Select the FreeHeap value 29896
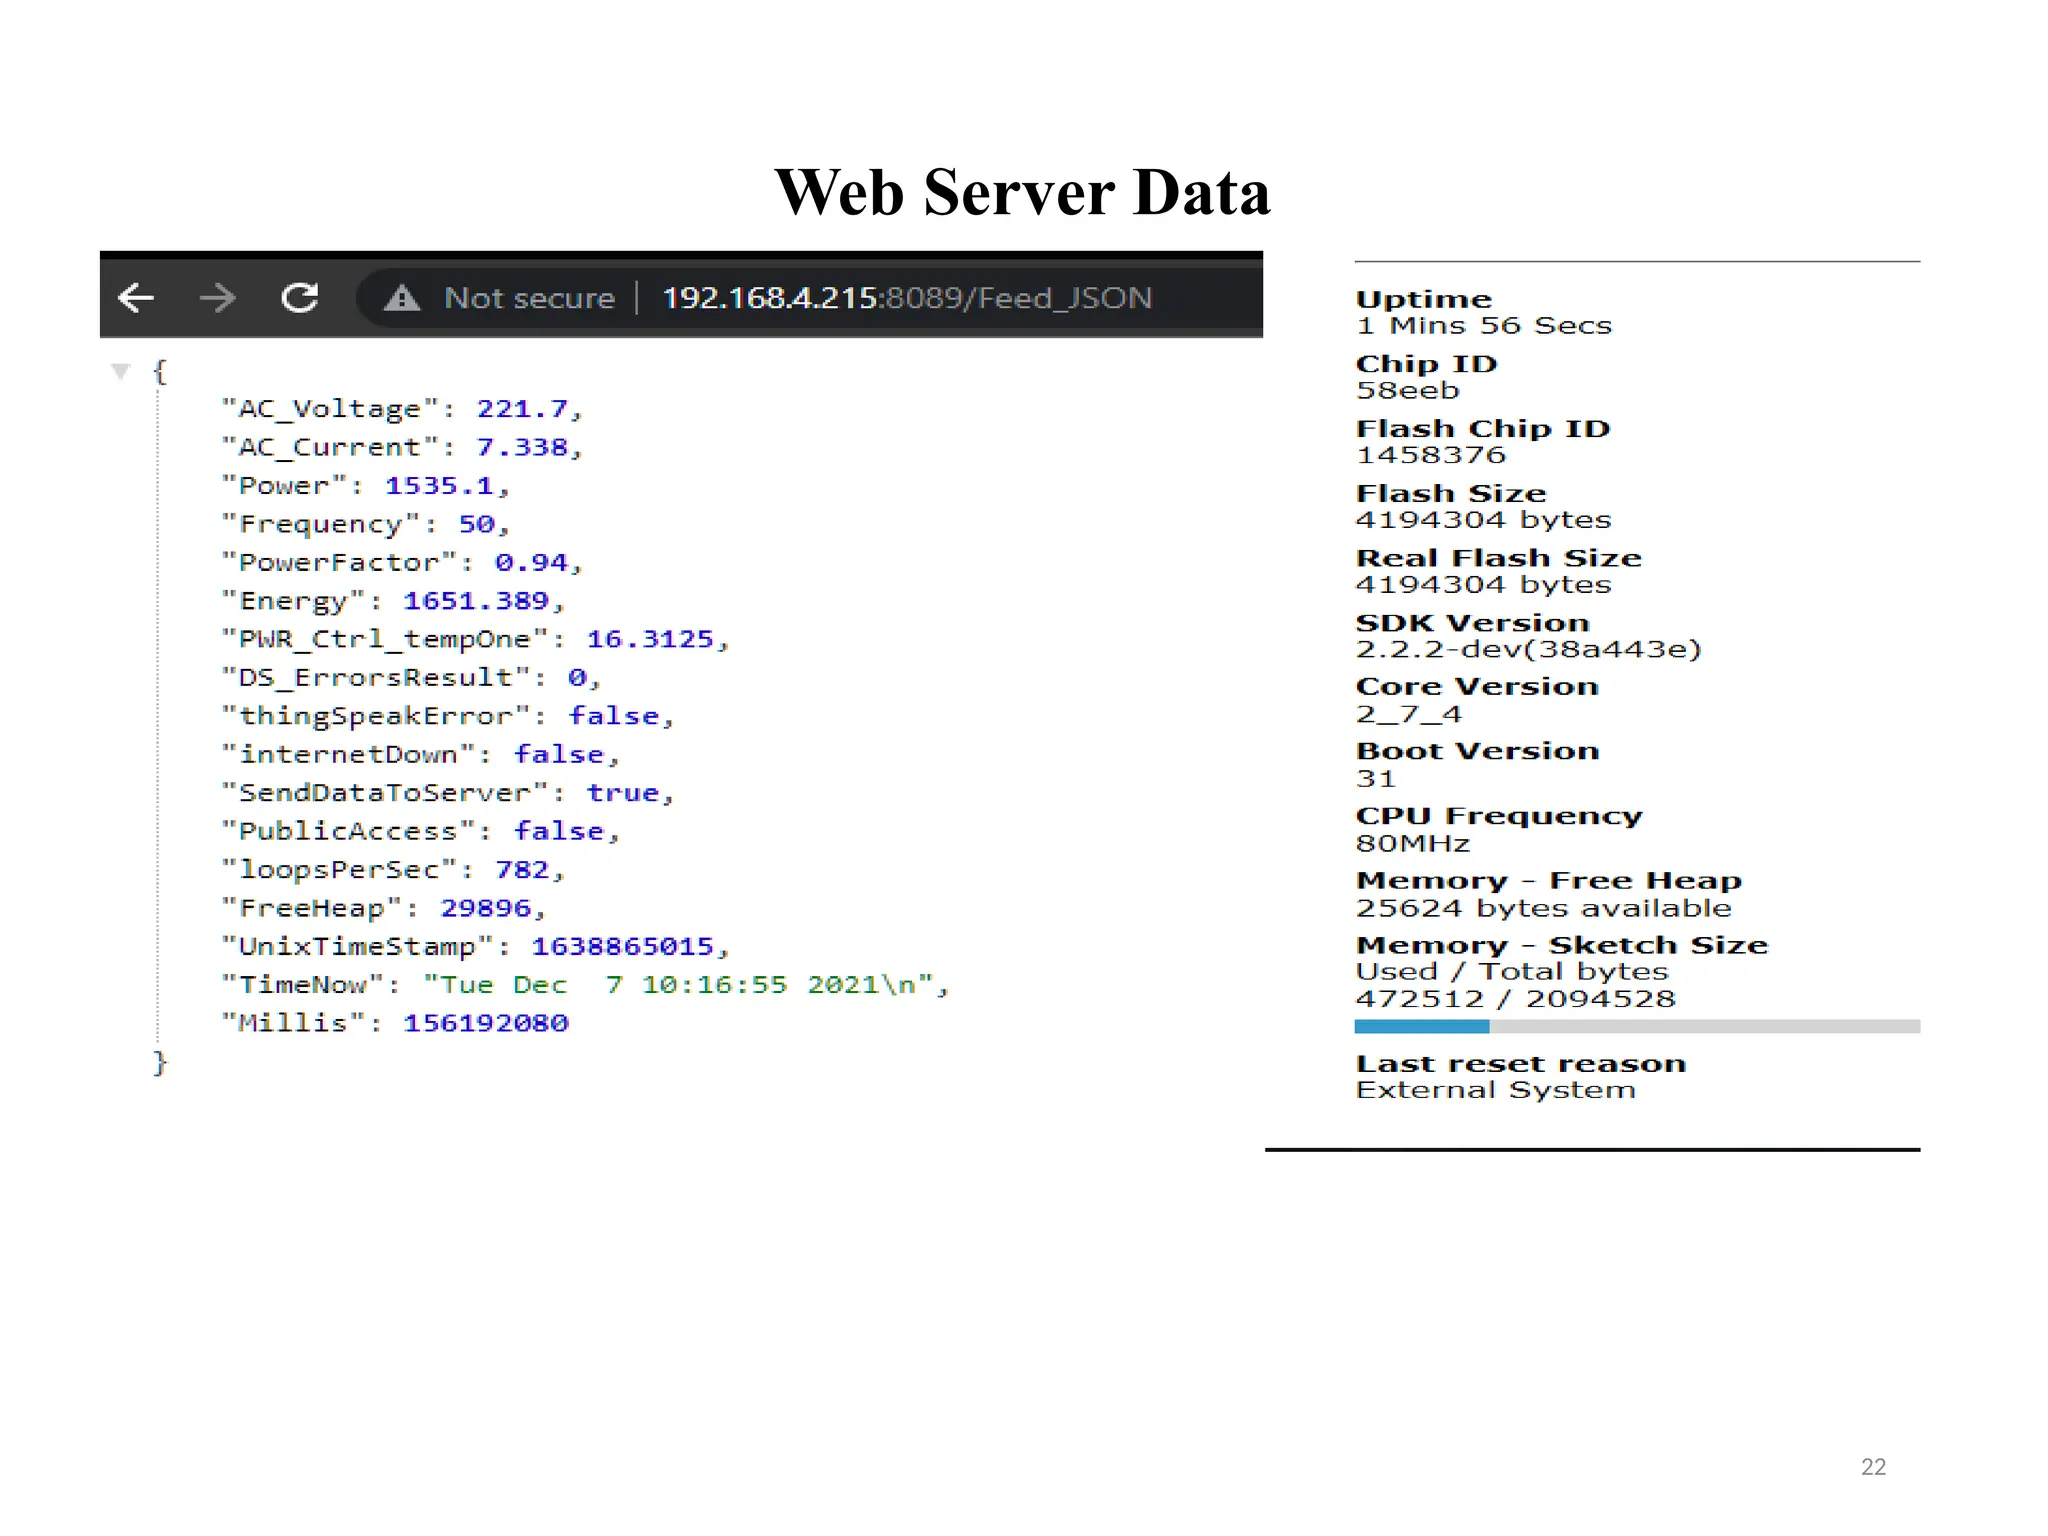The width and height of the screenshot is (2048, 1536). [486, 908]
